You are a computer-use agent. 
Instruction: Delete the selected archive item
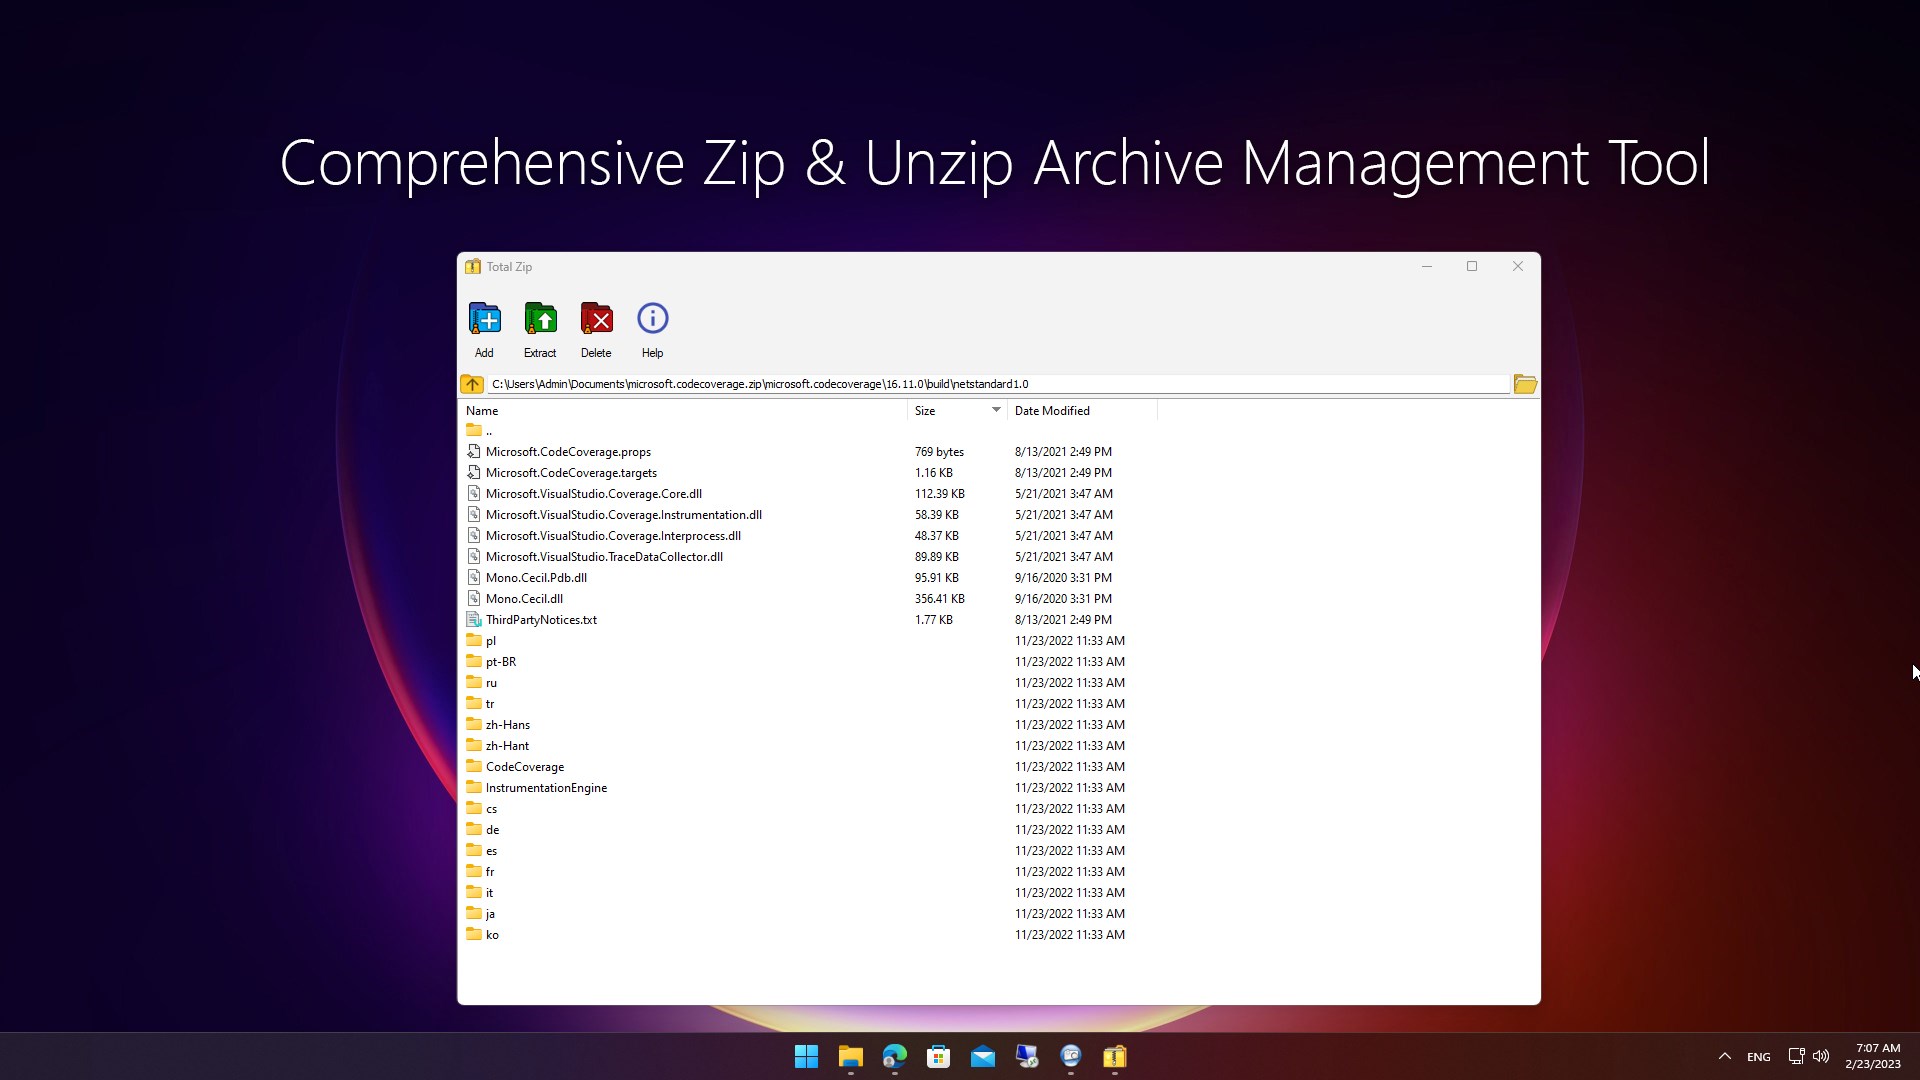point(595,328)
